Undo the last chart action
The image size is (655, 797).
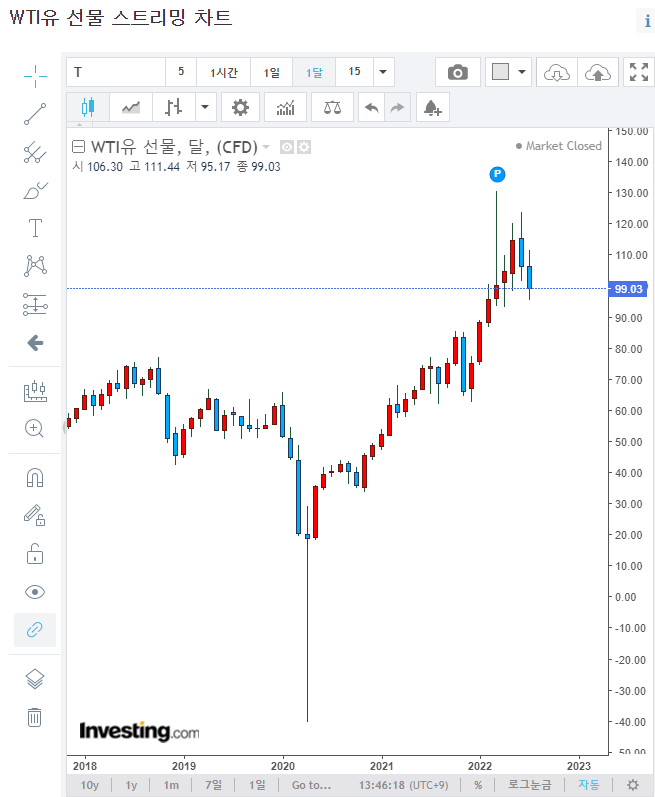tap(371, 107)
